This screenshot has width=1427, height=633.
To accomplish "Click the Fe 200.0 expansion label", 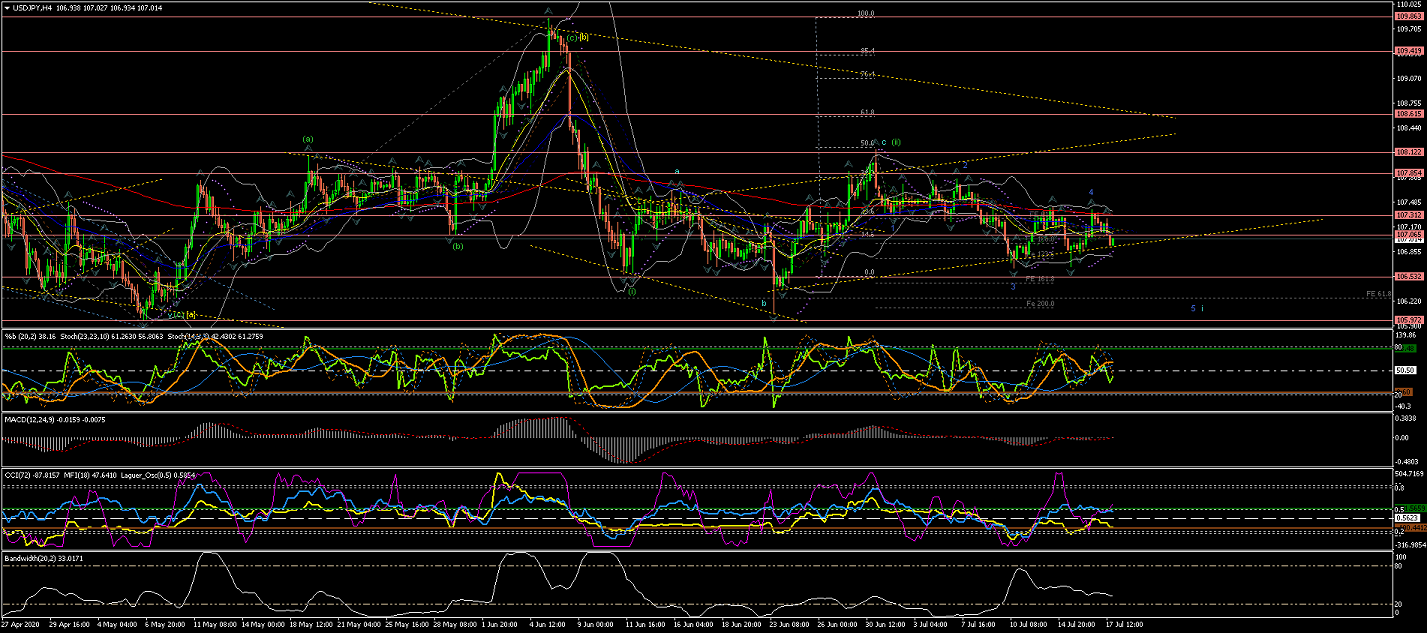I will [1039, 303].
